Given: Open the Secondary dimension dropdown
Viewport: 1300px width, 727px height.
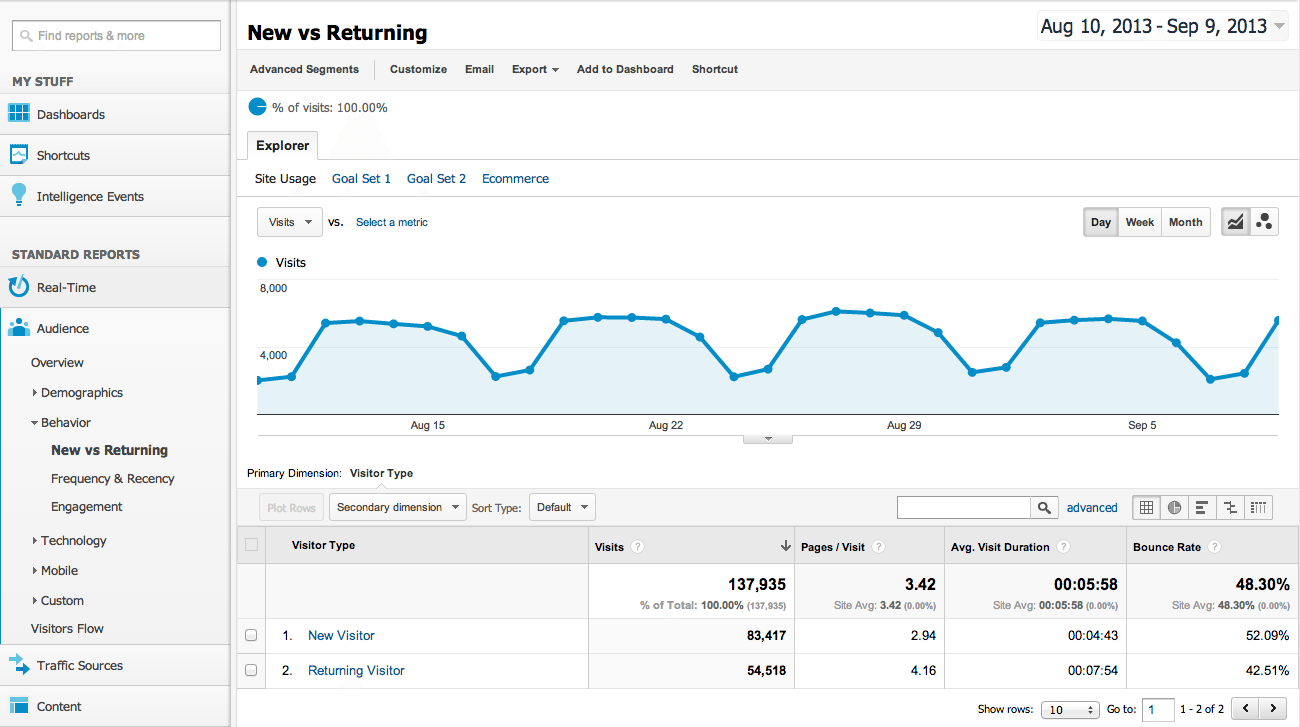Looking at the screenshot, I should pos(398,508).
